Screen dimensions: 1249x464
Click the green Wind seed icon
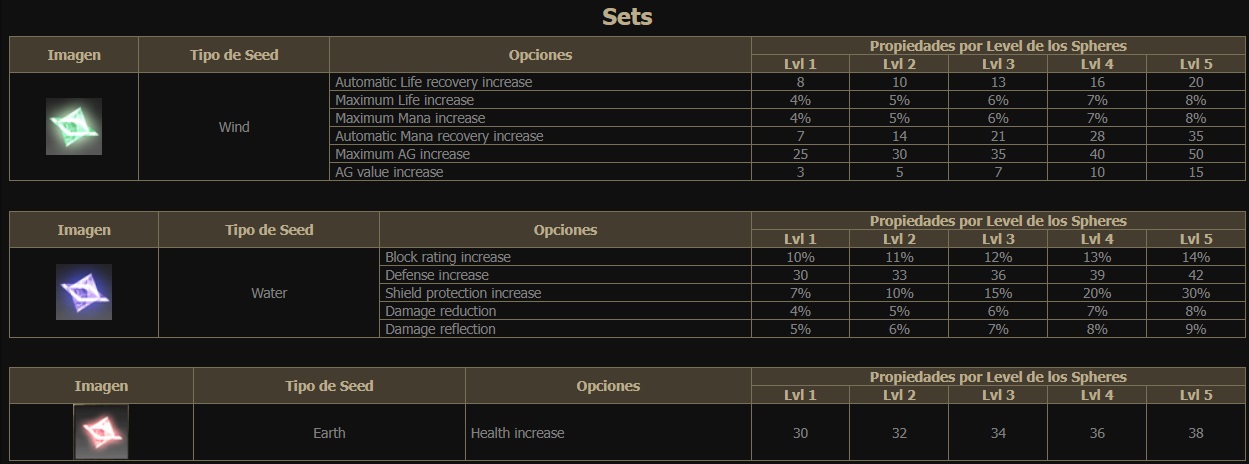[74, 126]
